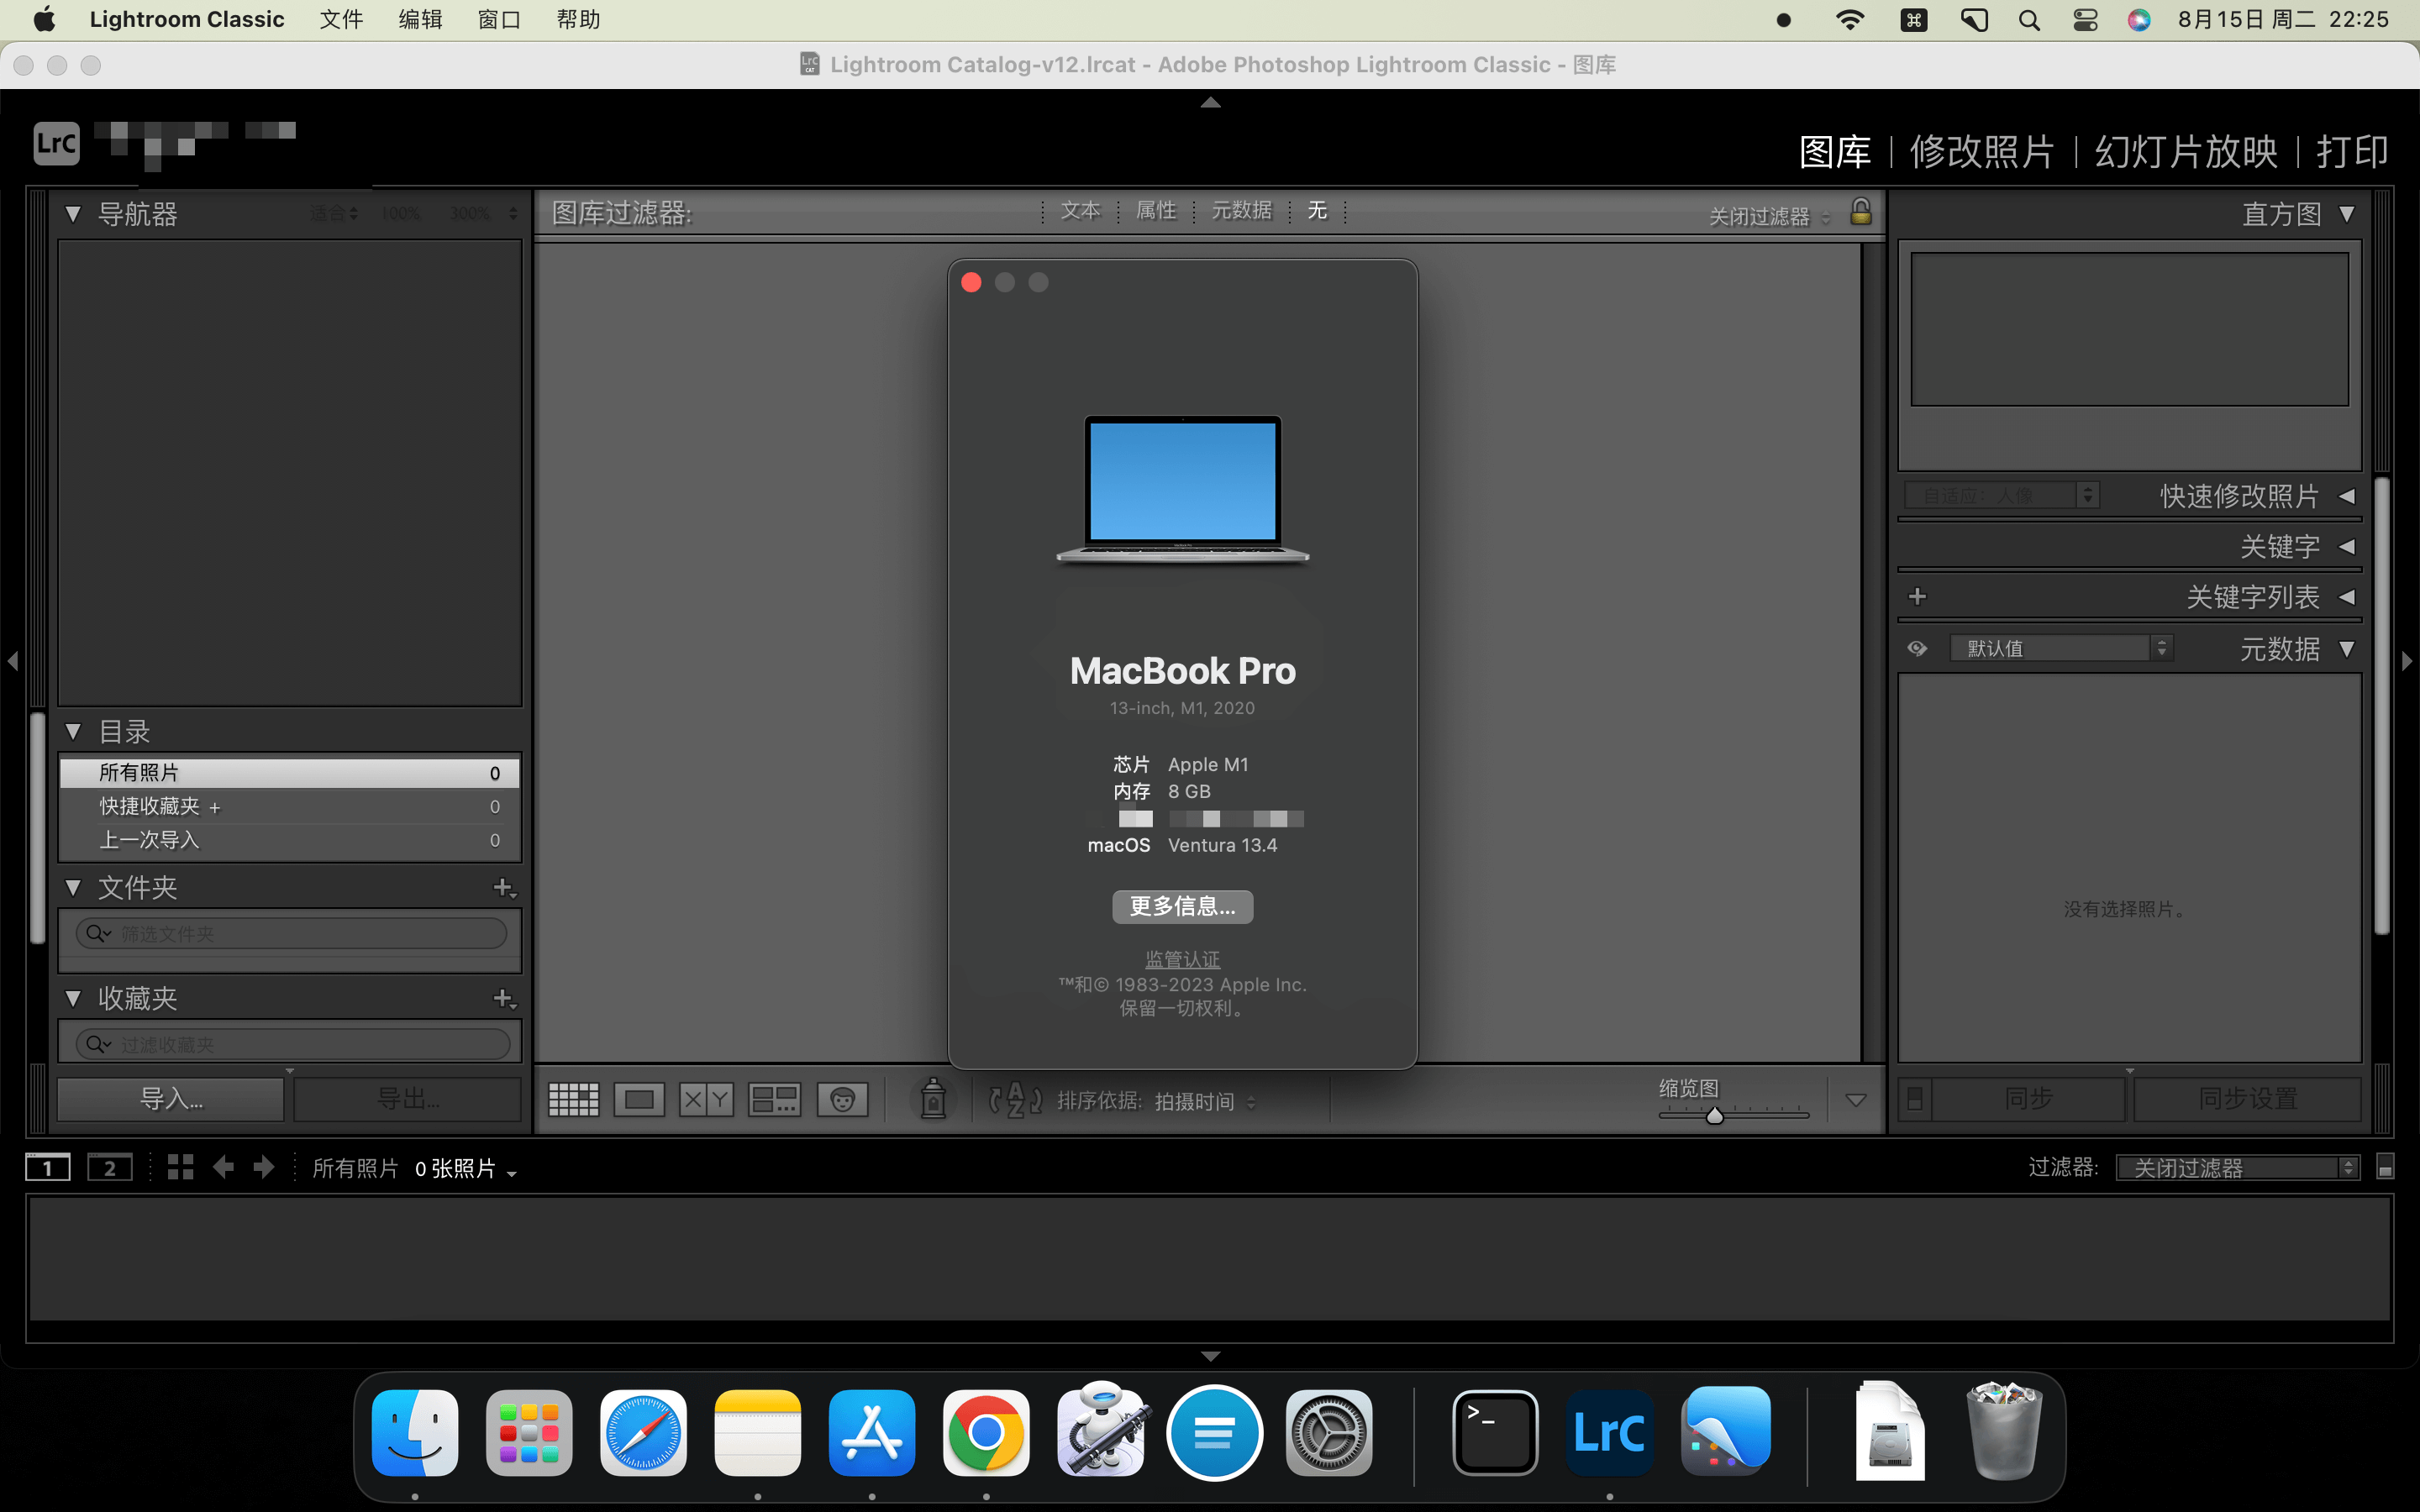The width and height of the screenshot is (2420, 1512).
Task: Open Control Center in menu bar
Action: 2085,20
